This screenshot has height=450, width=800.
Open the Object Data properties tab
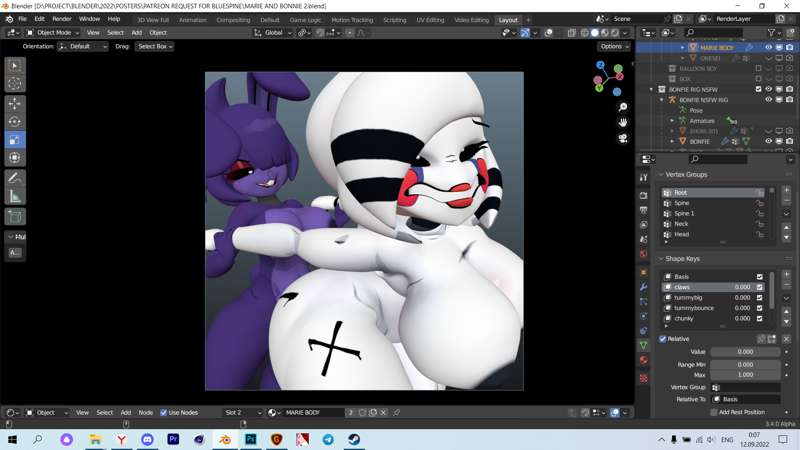point(643,345)
